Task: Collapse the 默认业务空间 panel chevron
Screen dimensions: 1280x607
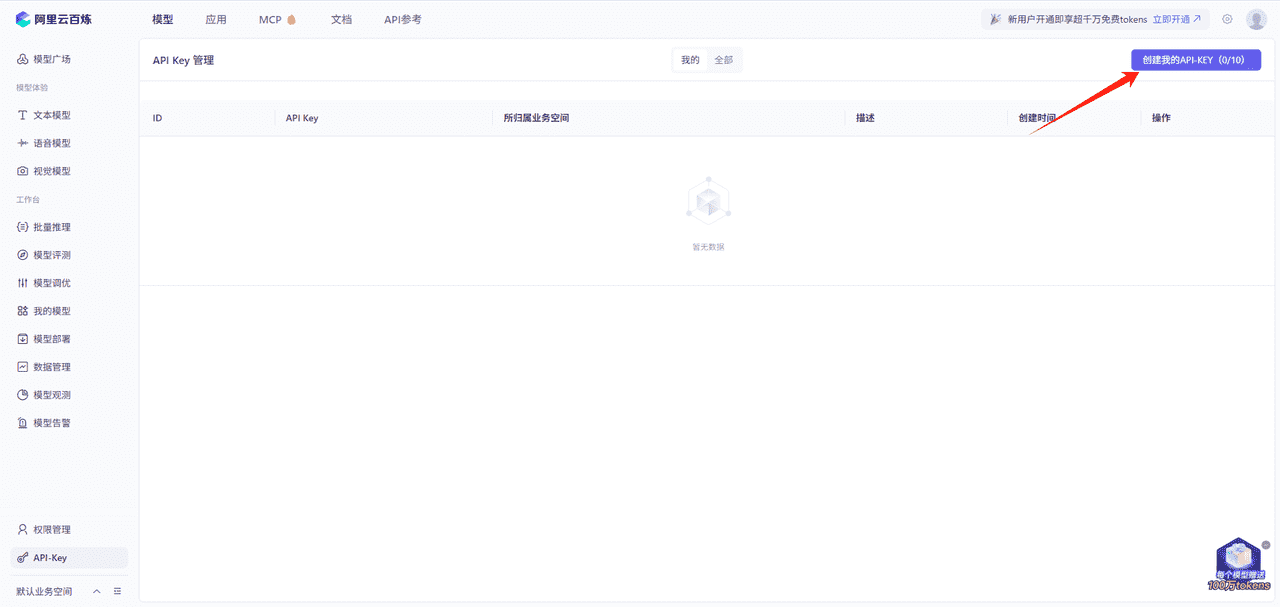Action: pyautogui.click(x=96, y=590)
